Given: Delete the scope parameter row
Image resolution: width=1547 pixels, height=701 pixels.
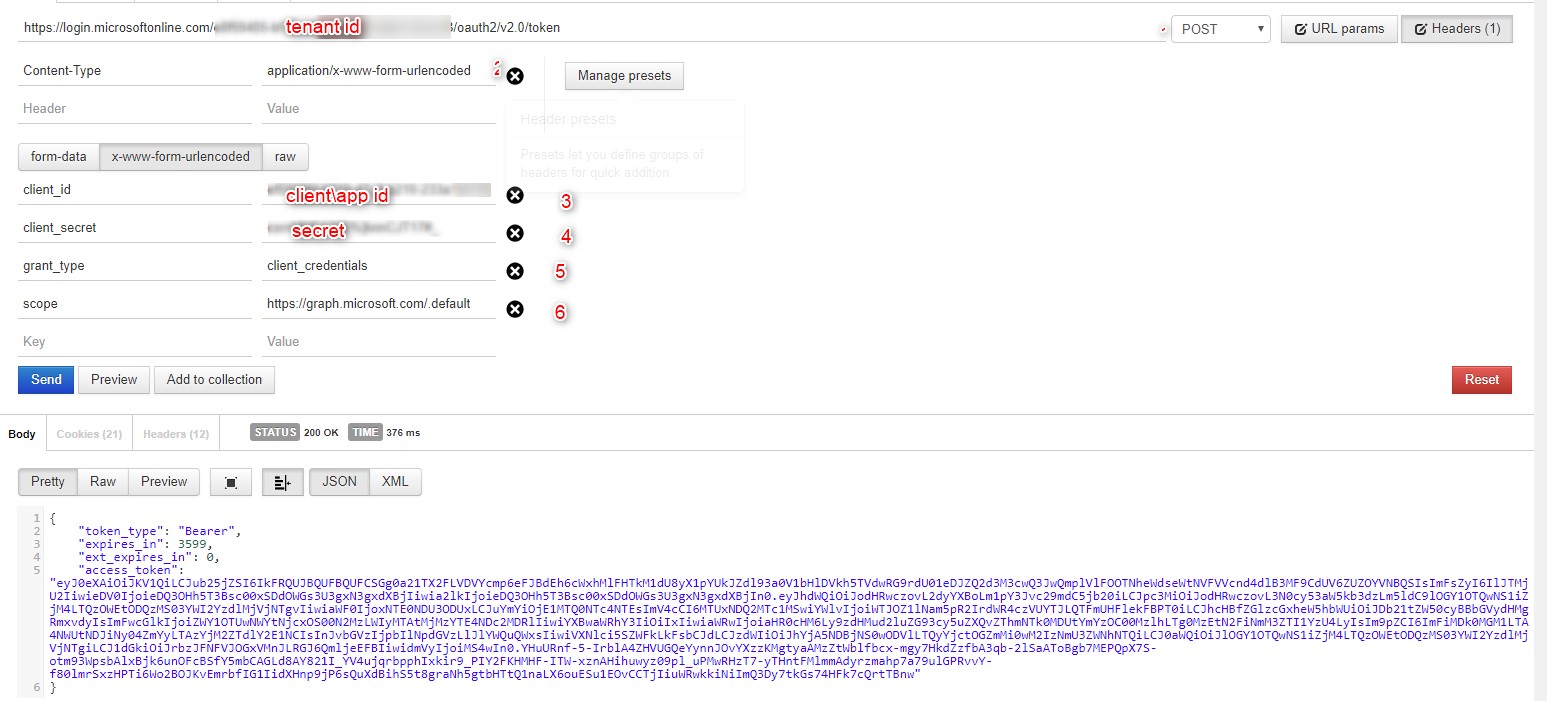Looking at the screenshot, I should click(515, 309).
